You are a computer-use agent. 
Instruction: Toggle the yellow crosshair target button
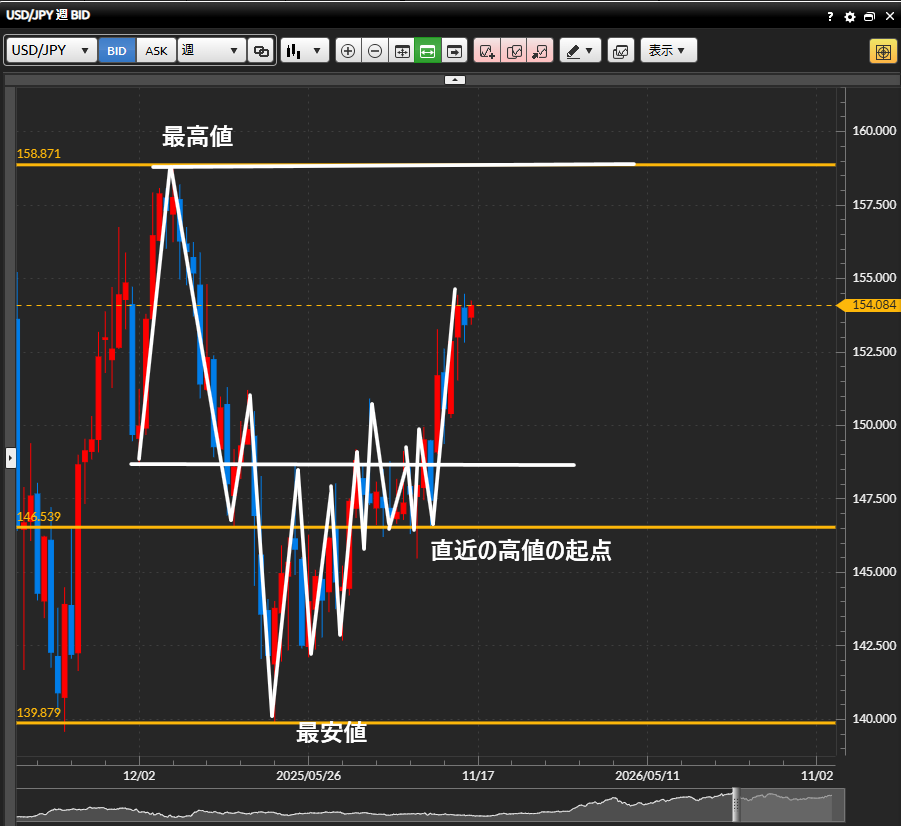[882, 51]
